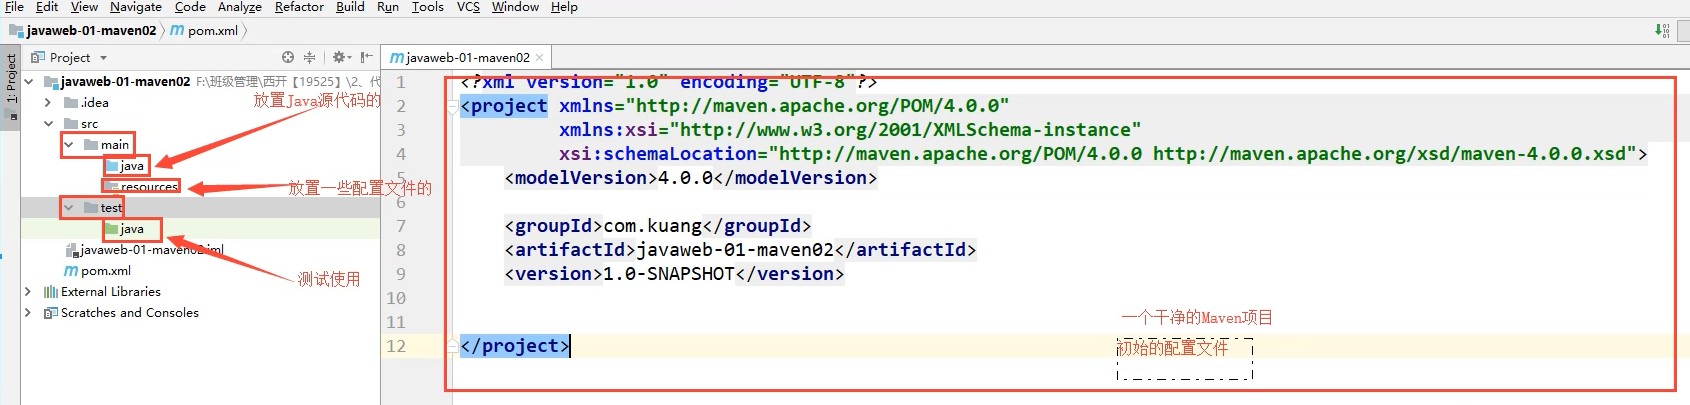Image resolution: width=1690 pixels, height=405 pixels.
Task: Click the artifactId value javaweb-01-maven02
Action: (735, 250)
